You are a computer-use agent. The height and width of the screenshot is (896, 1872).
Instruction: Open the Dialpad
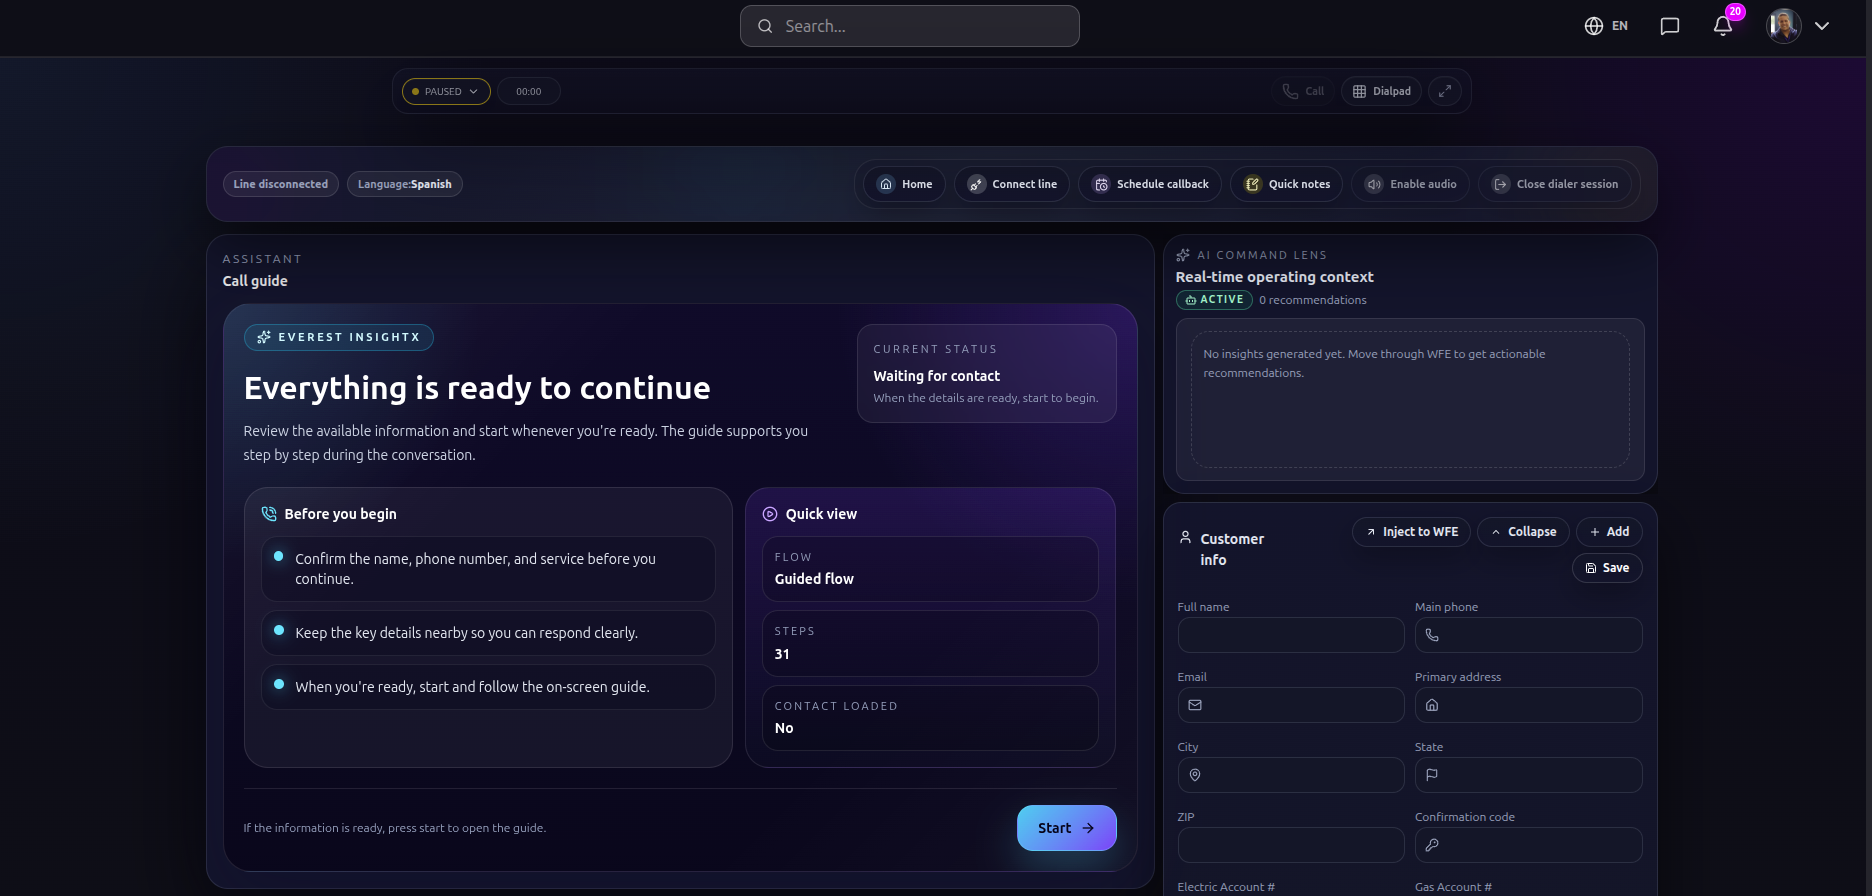[x=1381, y=91]
